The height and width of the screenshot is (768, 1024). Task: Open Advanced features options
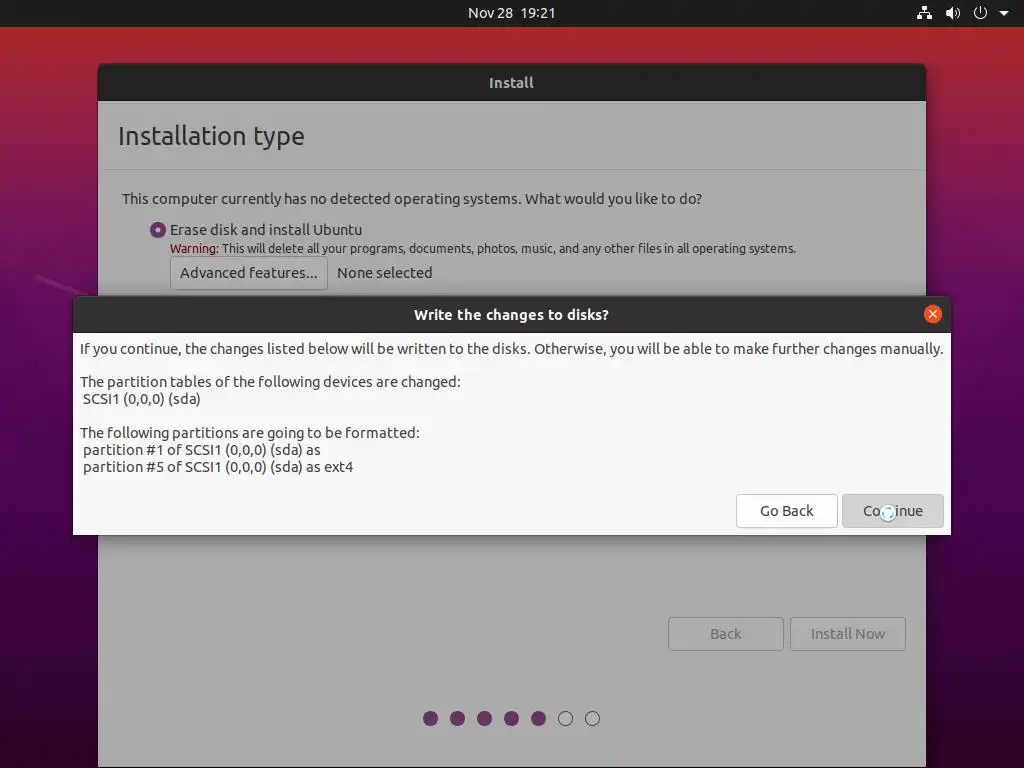(x=248, y=273)
